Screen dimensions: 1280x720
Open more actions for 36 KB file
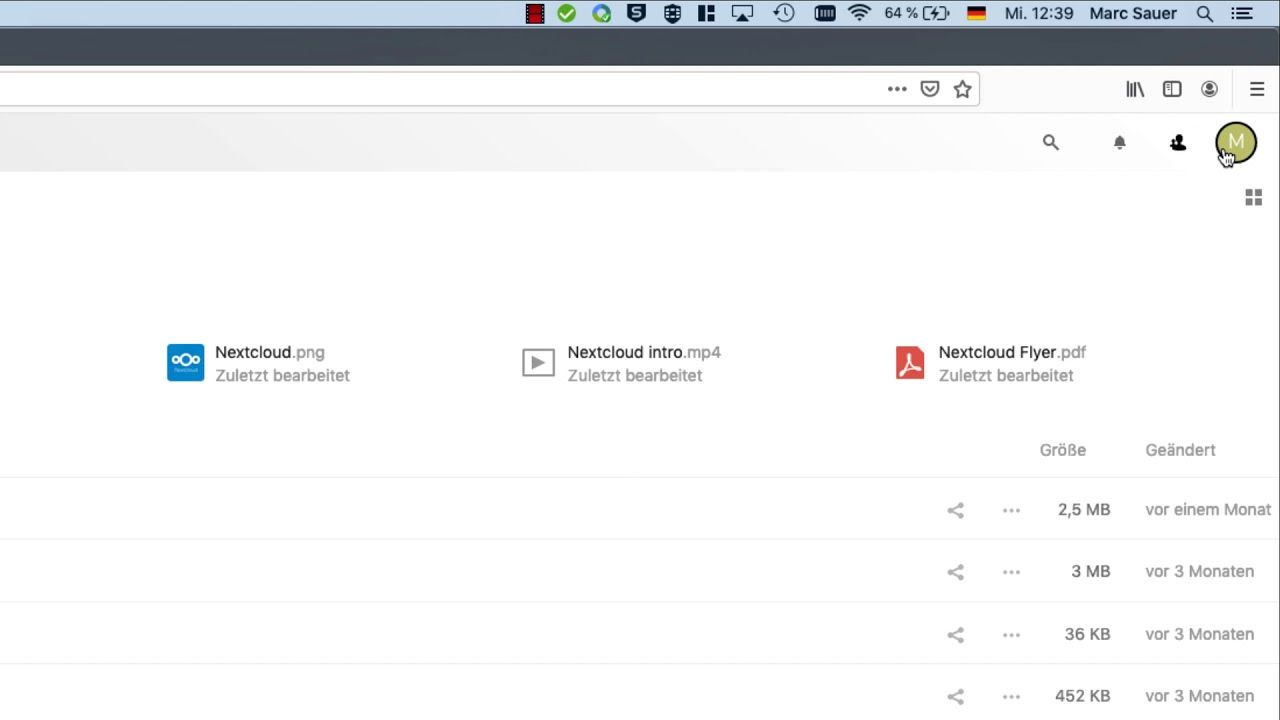(1011, 634)
